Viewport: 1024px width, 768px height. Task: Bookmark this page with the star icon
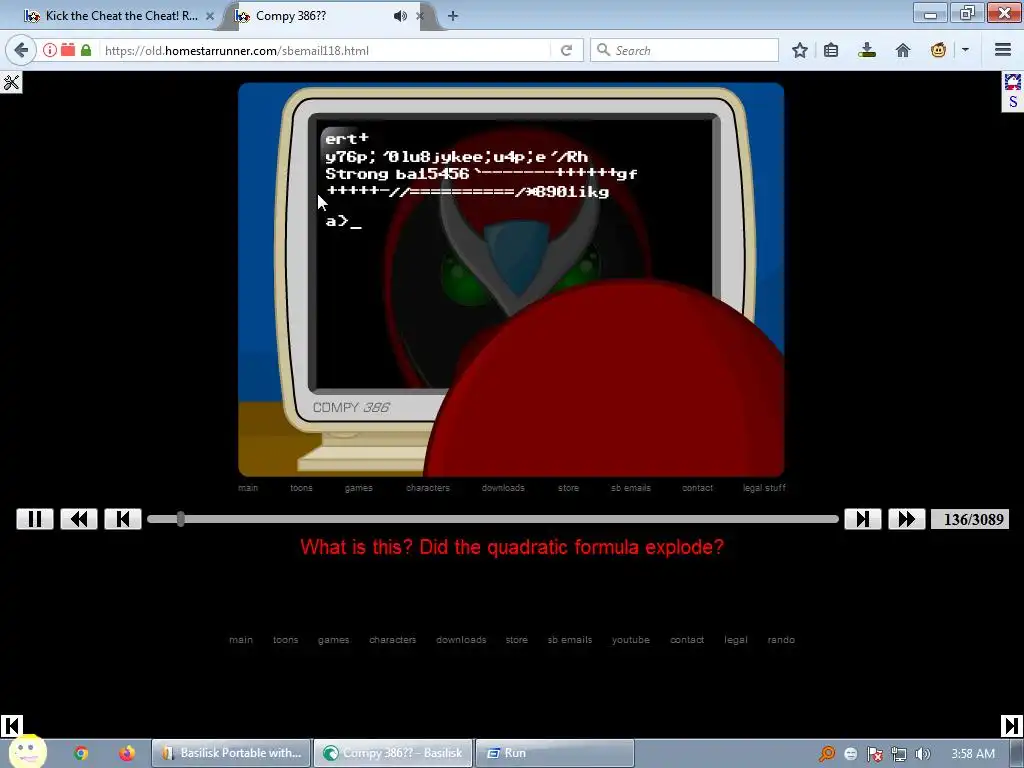(x=799, y=50)
